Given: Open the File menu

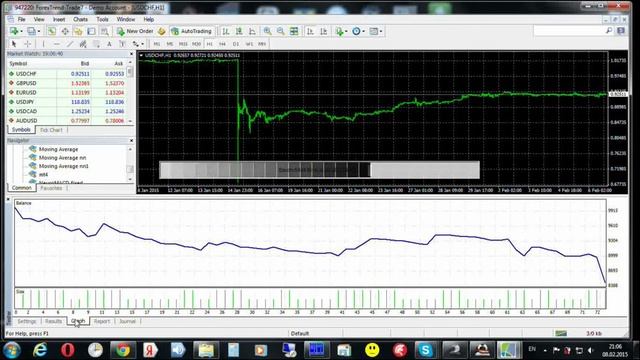Looking at the screenshot, I should [21, 19].
